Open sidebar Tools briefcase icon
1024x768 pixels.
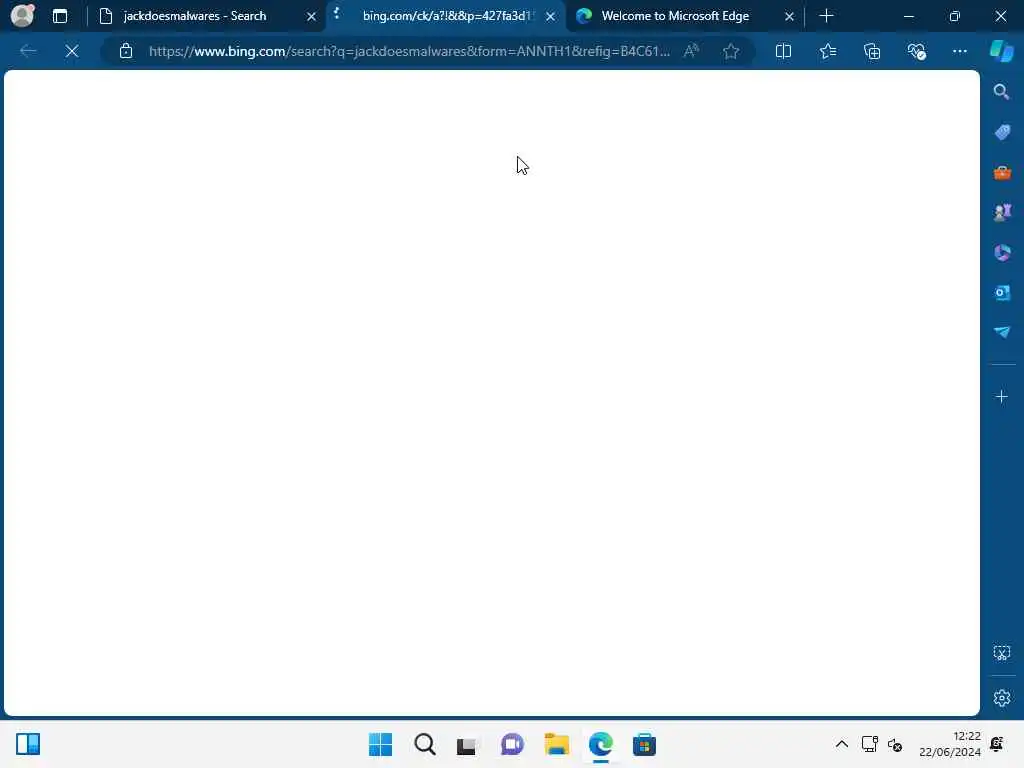point(1002,172)
